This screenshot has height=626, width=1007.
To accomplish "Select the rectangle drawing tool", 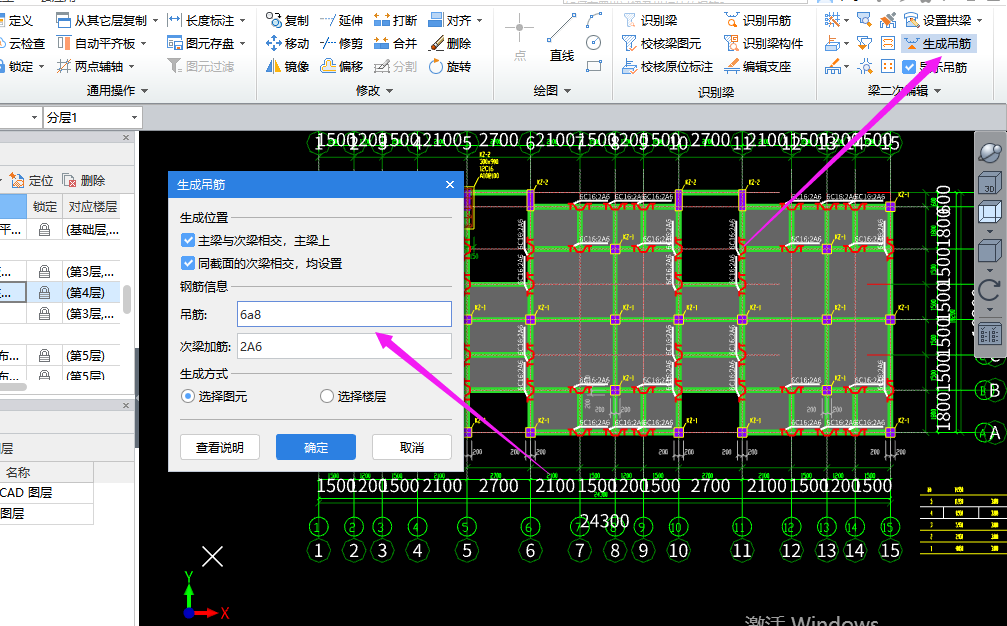I will pos(594,65).
